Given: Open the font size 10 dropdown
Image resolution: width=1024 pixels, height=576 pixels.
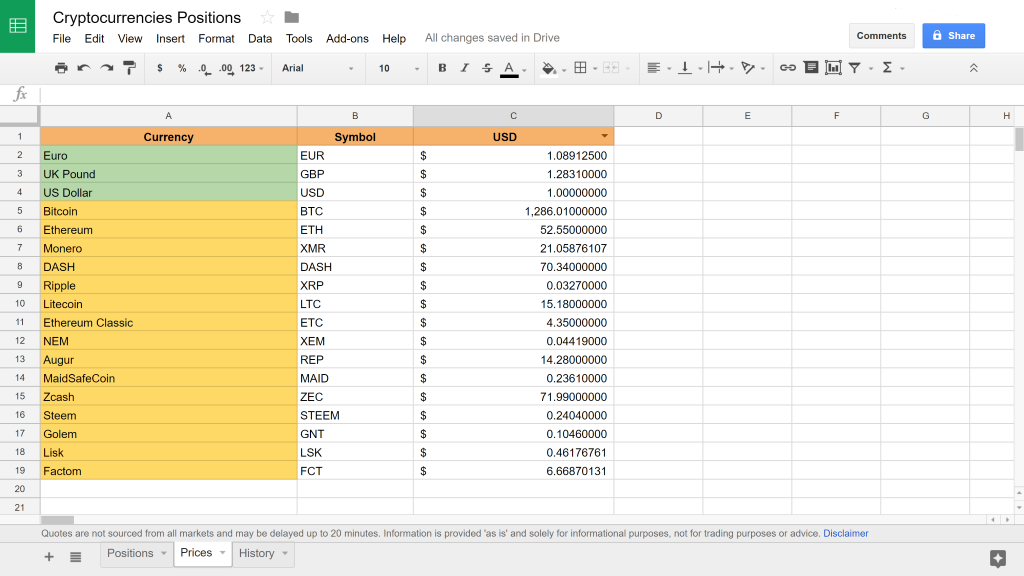Looking at the screenshot, I should 398,68.
